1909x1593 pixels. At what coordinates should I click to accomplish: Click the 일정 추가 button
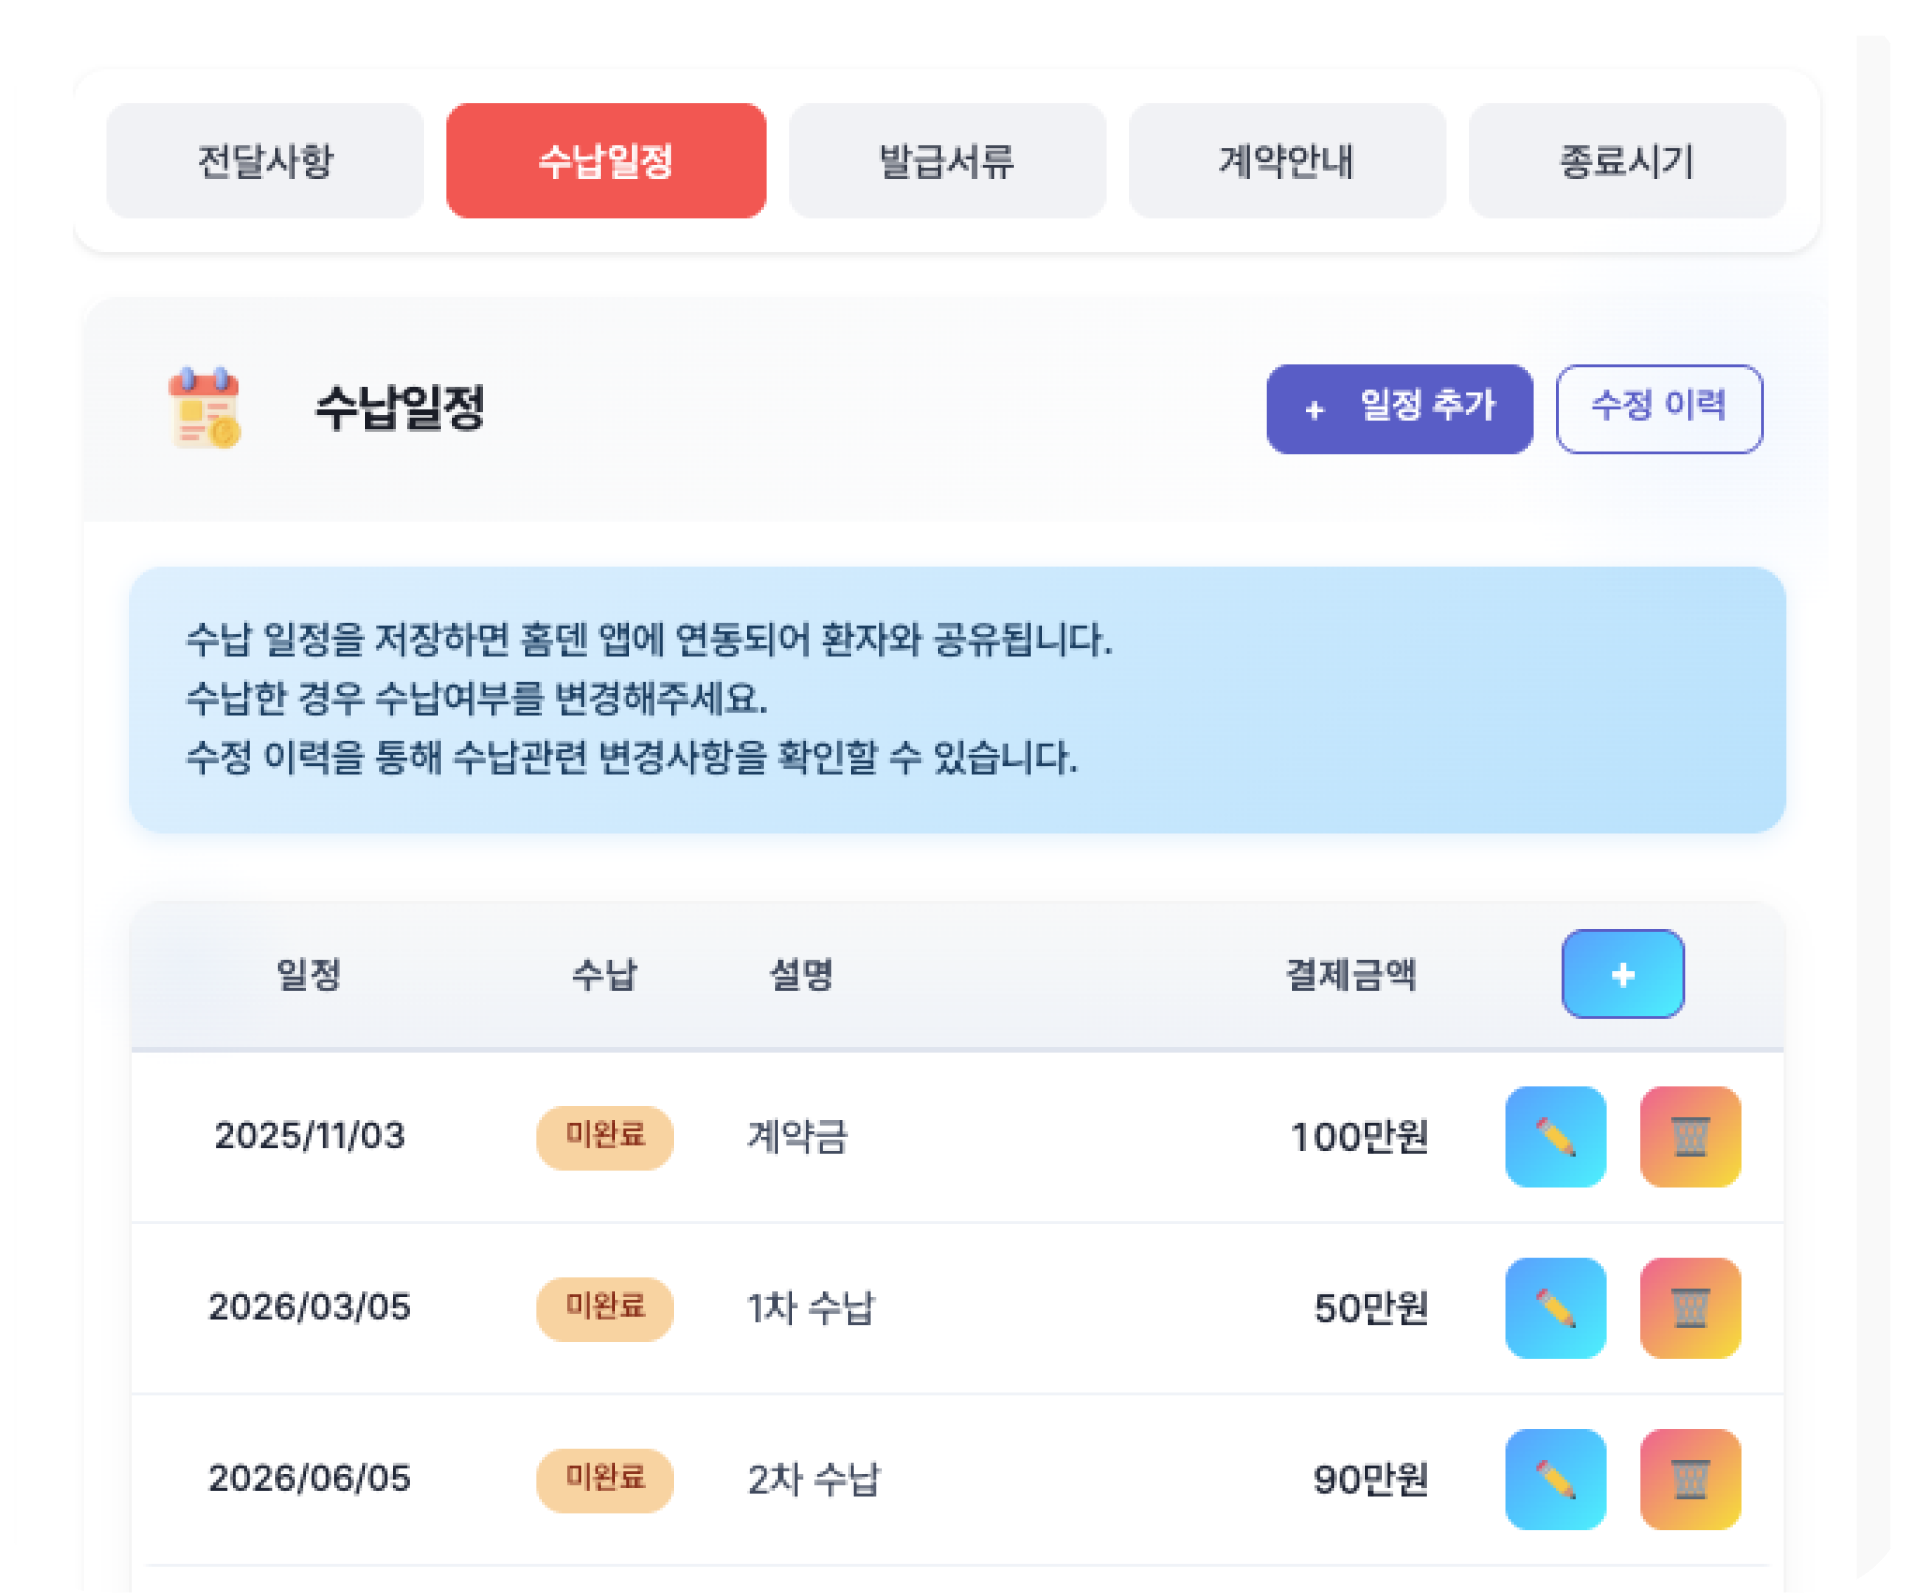(1398, 409)
